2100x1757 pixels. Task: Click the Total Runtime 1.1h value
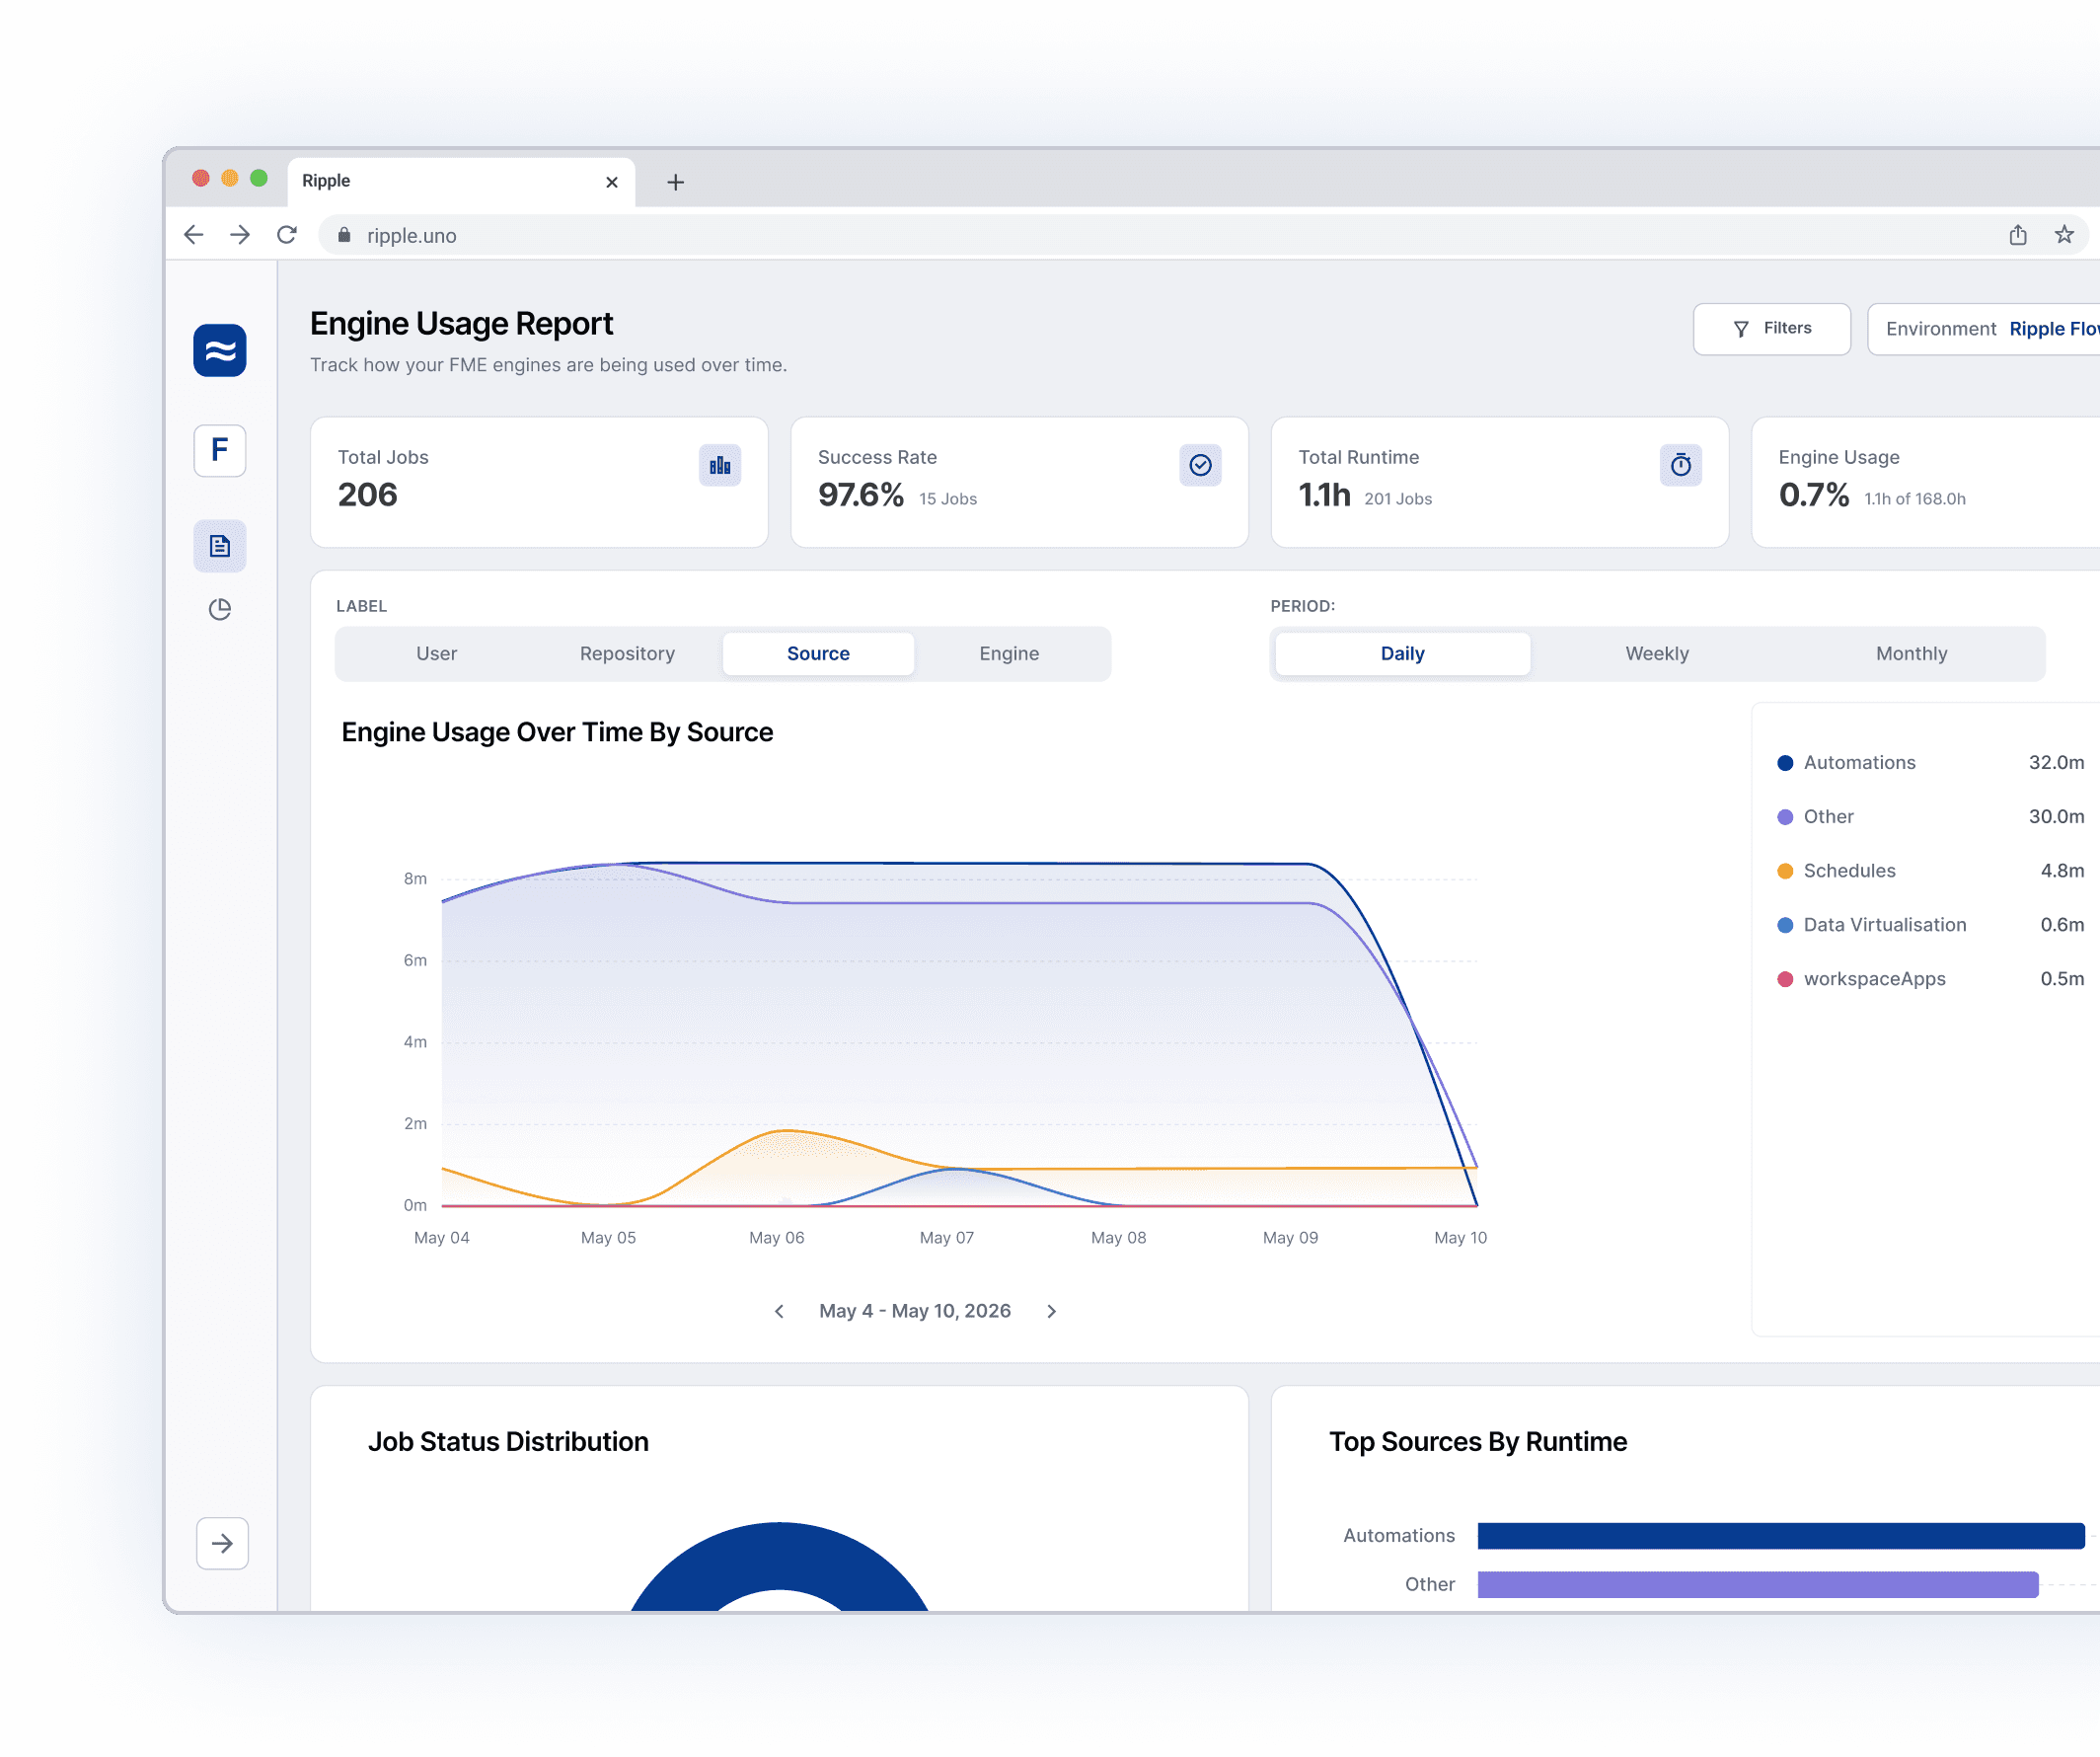point(1324,495)
